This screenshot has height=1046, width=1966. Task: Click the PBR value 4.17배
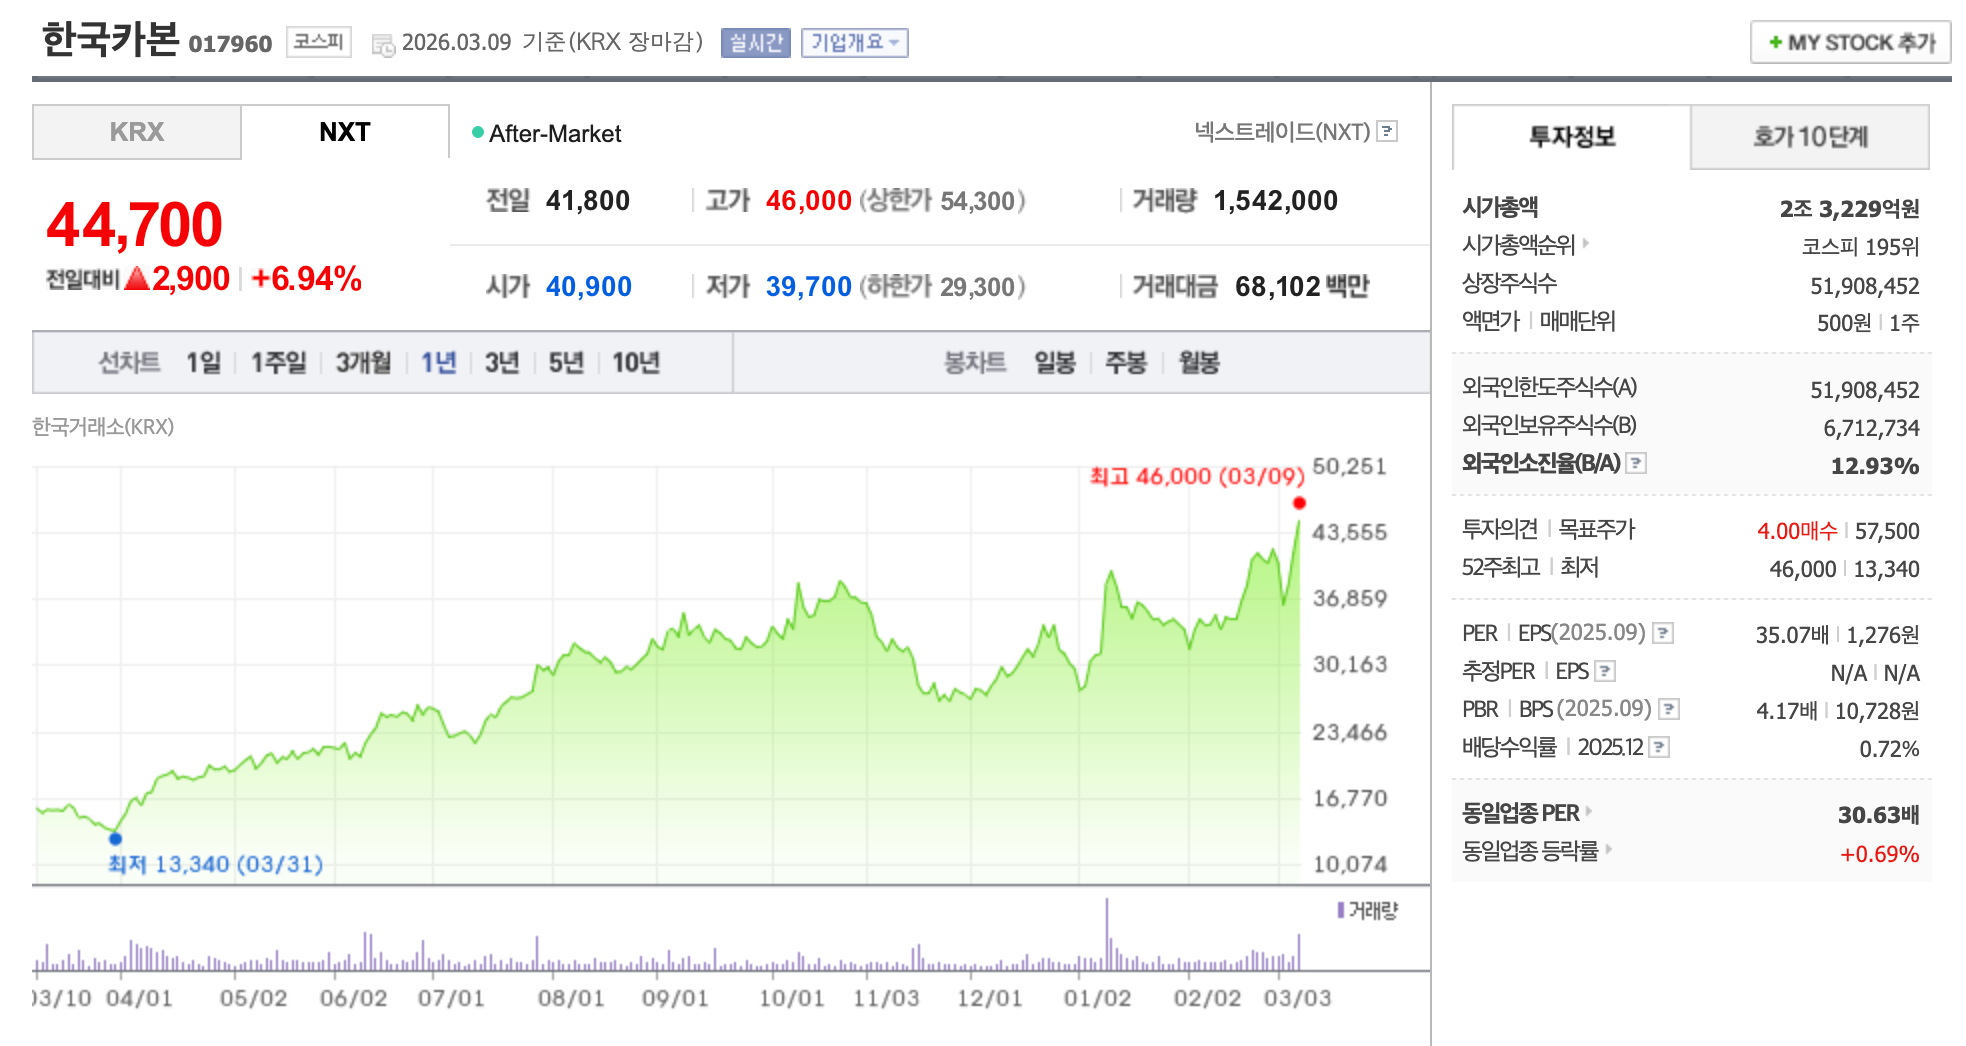point(1786,711)
